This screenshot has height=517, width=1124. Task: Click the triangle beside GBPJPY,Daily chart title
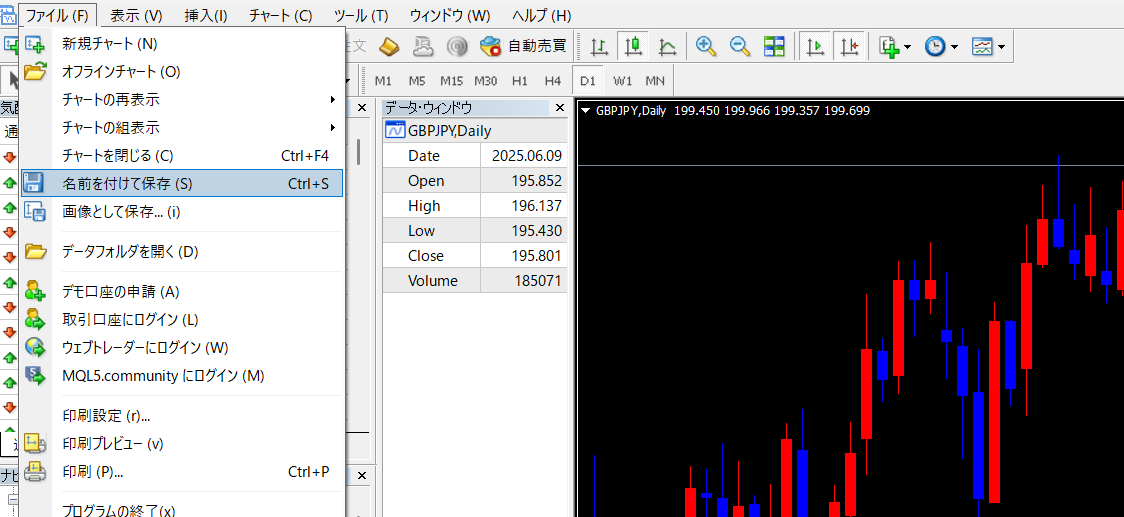(586, 111)
